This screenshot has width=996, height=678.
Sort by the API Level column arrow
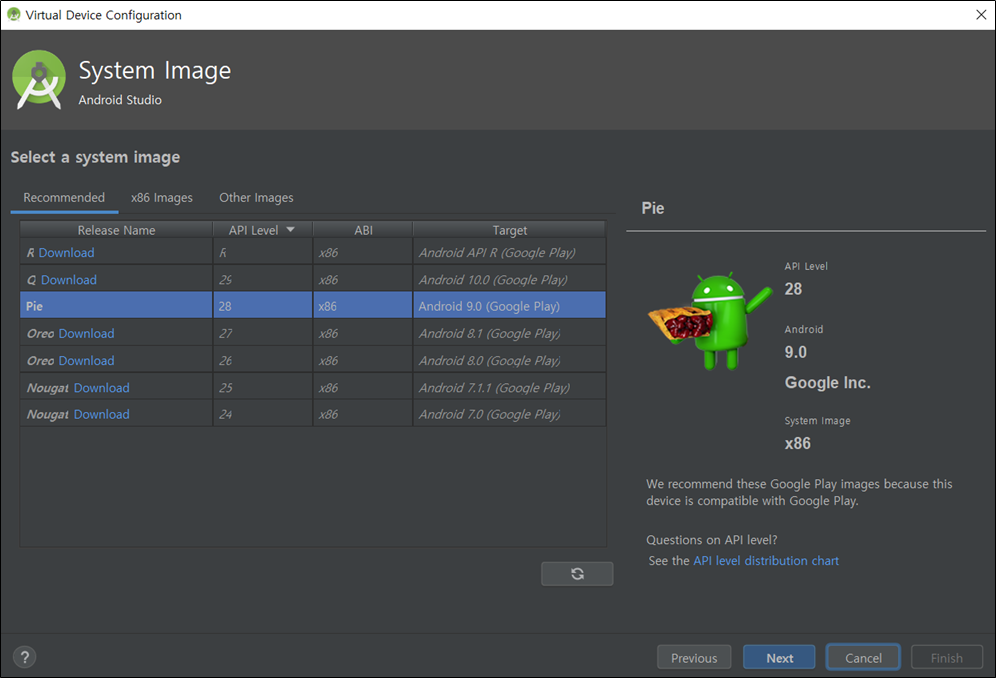point(290,229)
